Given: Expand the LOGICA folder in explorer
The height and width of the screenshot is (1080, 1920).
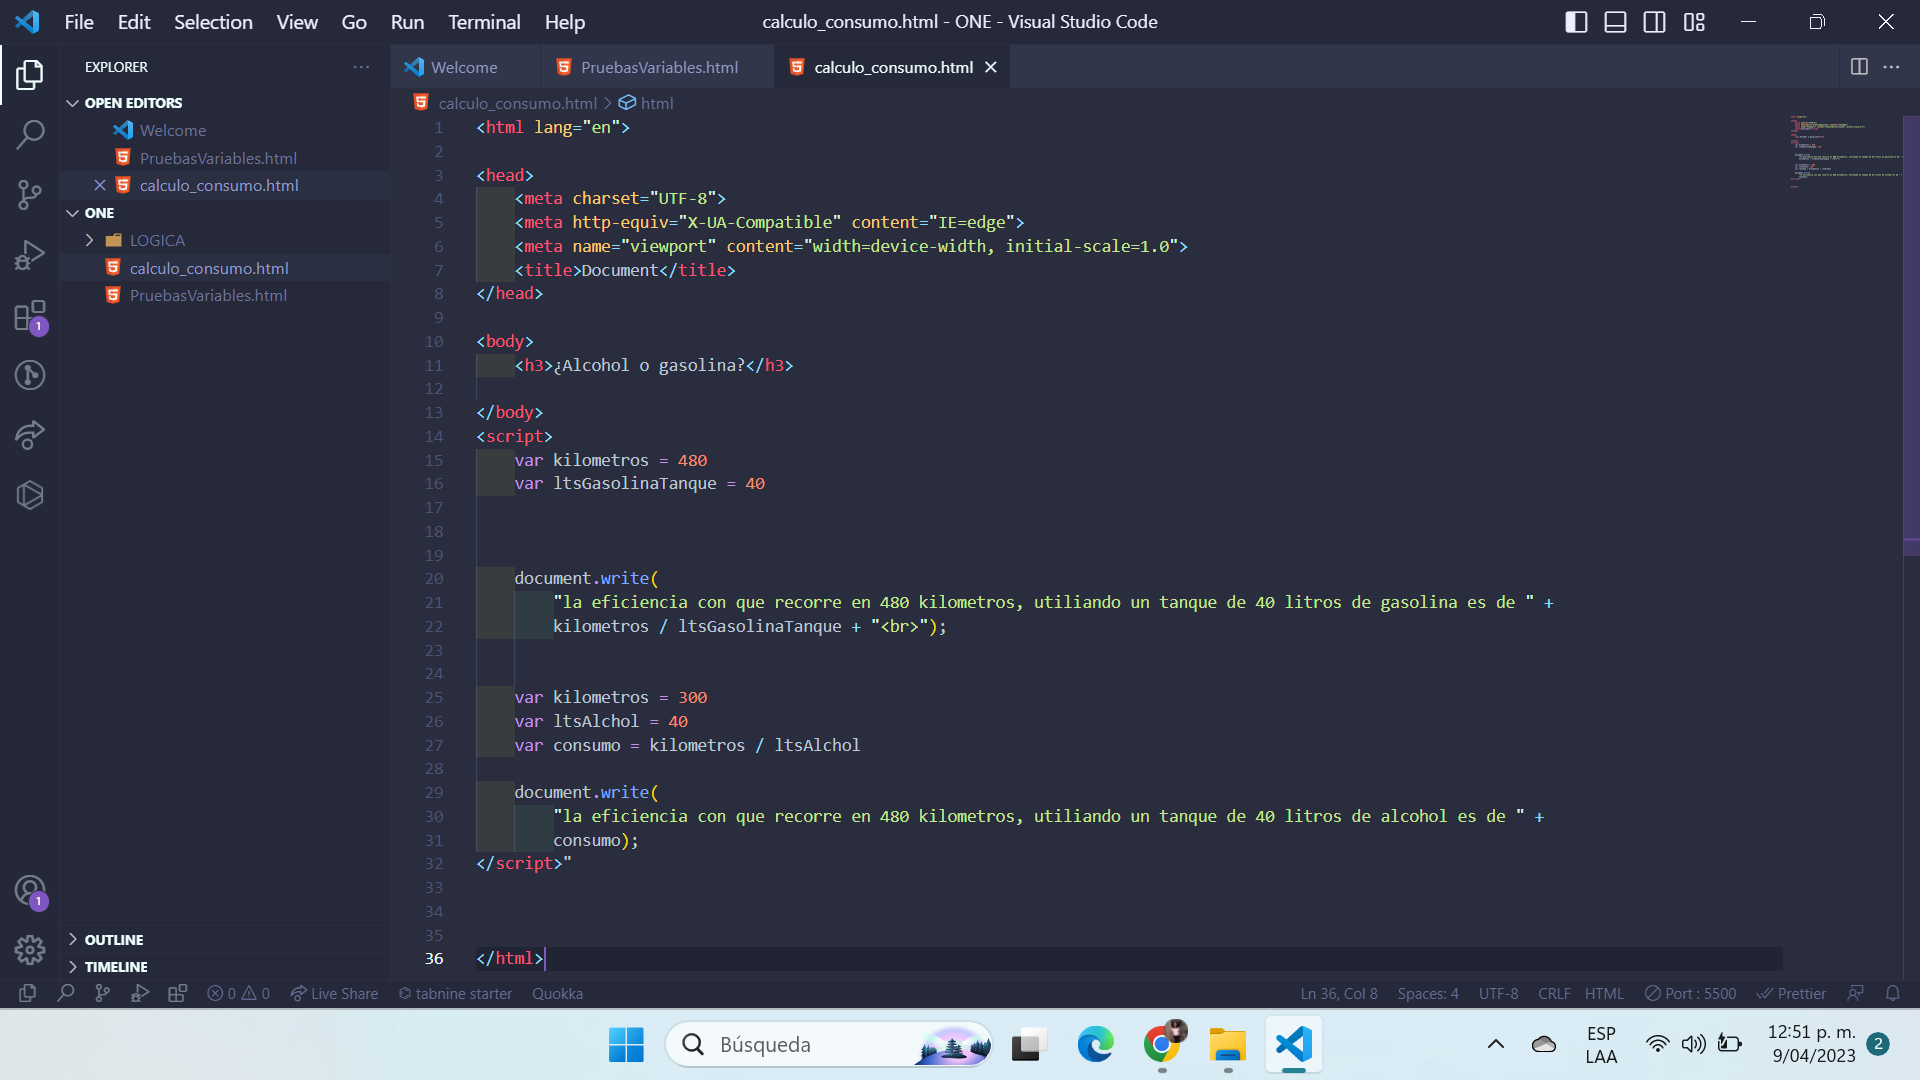Looking at the screenshot, I should (157, 240).
